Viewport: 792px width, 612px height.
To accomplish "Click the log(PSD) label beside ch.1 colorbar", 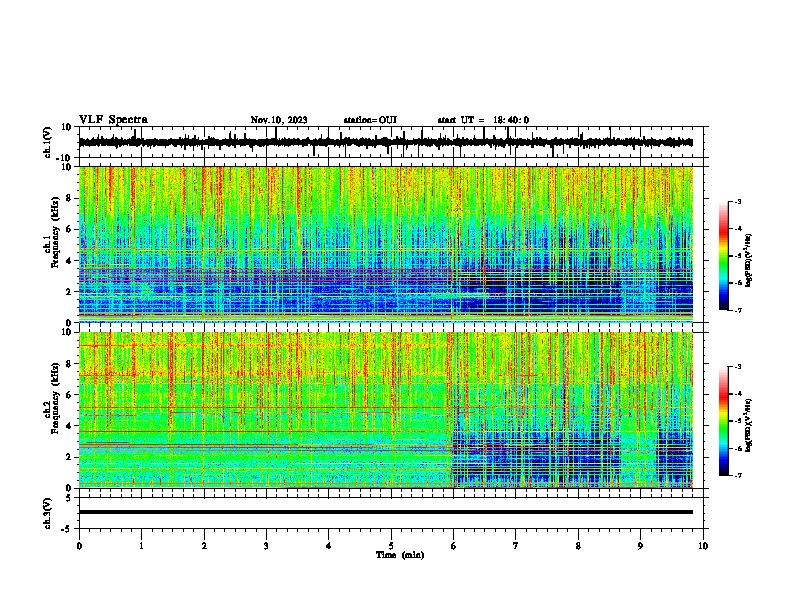I will point(749,260).
